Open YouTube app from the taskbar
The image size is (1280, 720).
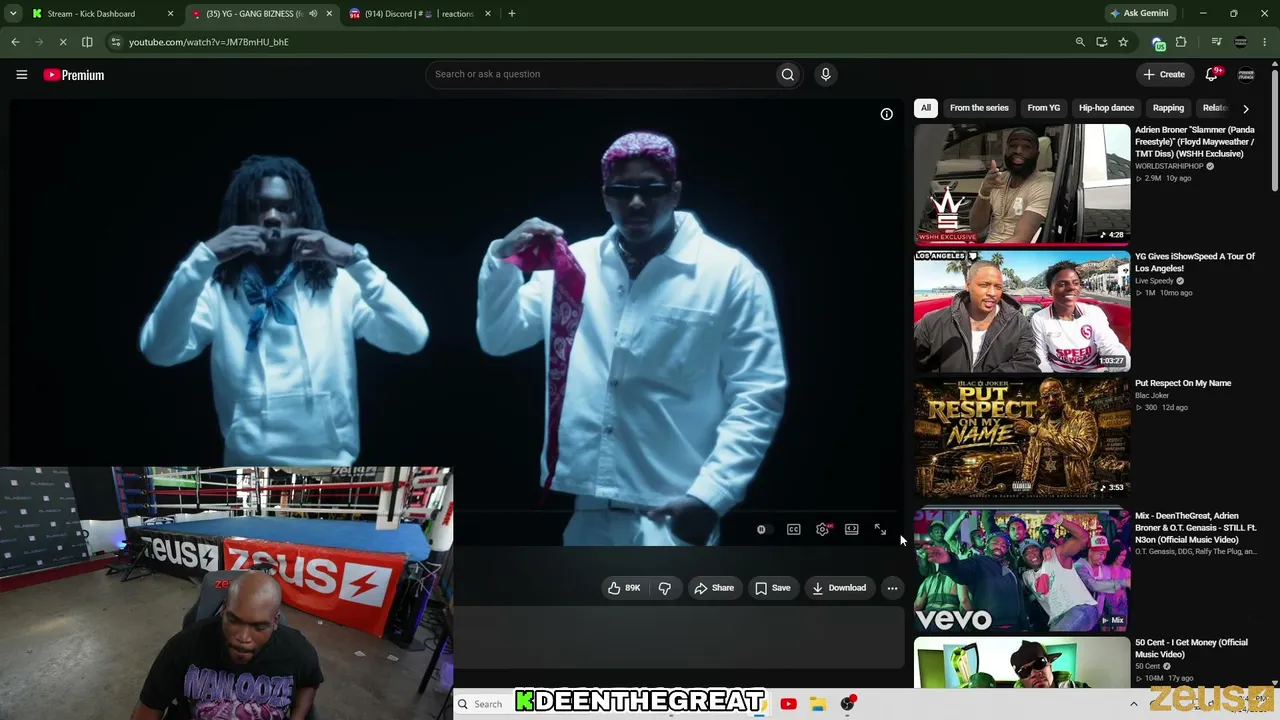tap(788, 704)
